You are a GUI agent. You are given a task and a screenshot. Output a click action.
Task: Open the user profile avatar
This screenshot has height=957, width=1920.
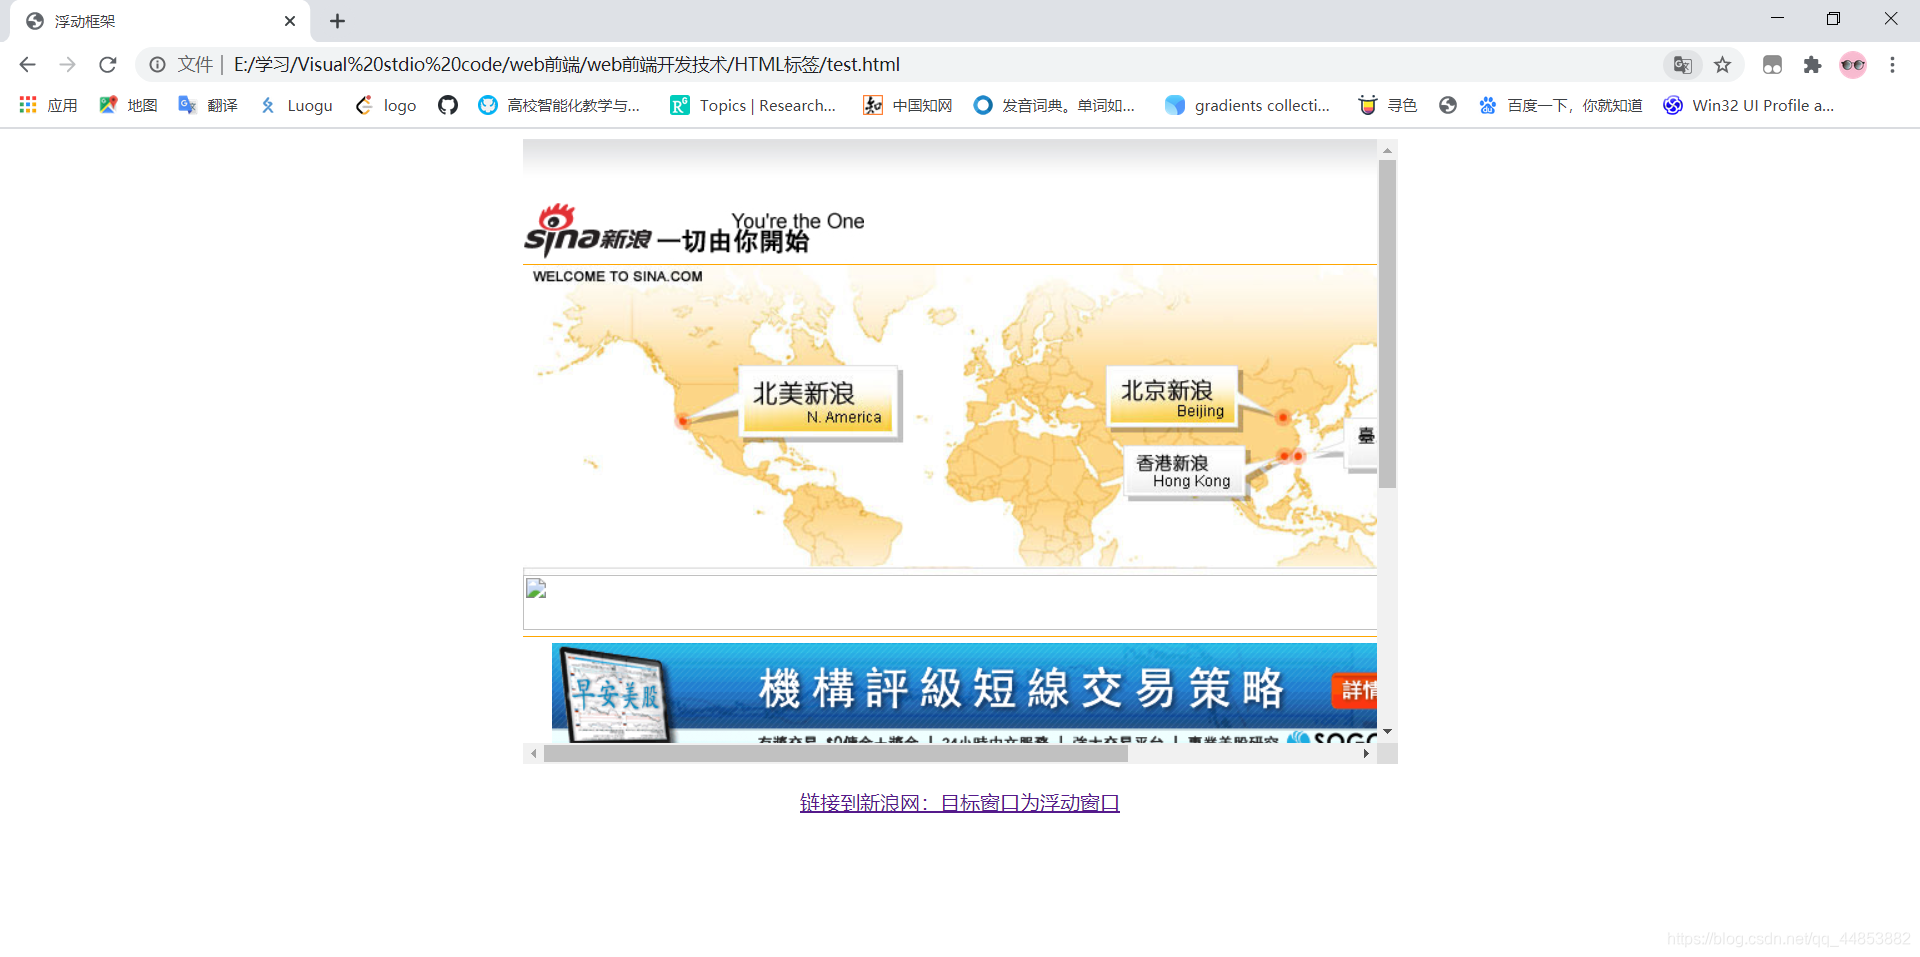pyautogui.click(x=1853, y=65)
